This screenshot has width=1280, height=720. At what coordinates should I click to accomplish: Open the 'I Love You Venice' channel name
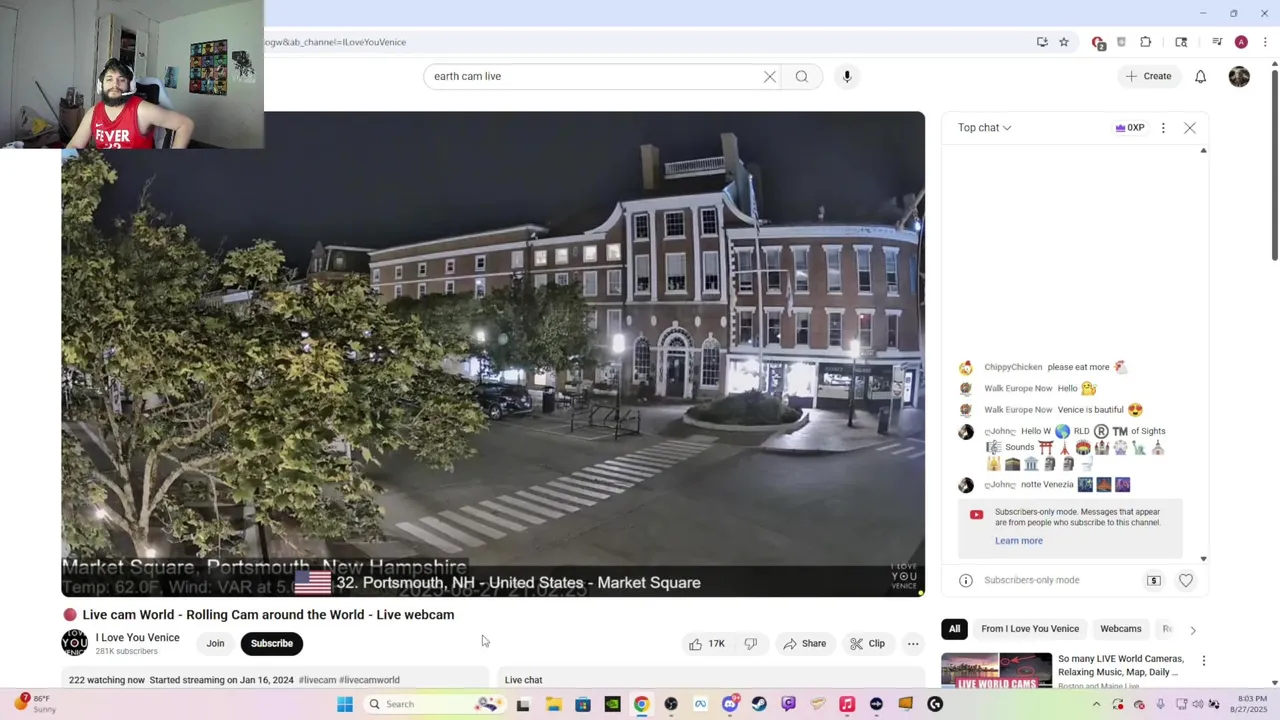(138, 638)
